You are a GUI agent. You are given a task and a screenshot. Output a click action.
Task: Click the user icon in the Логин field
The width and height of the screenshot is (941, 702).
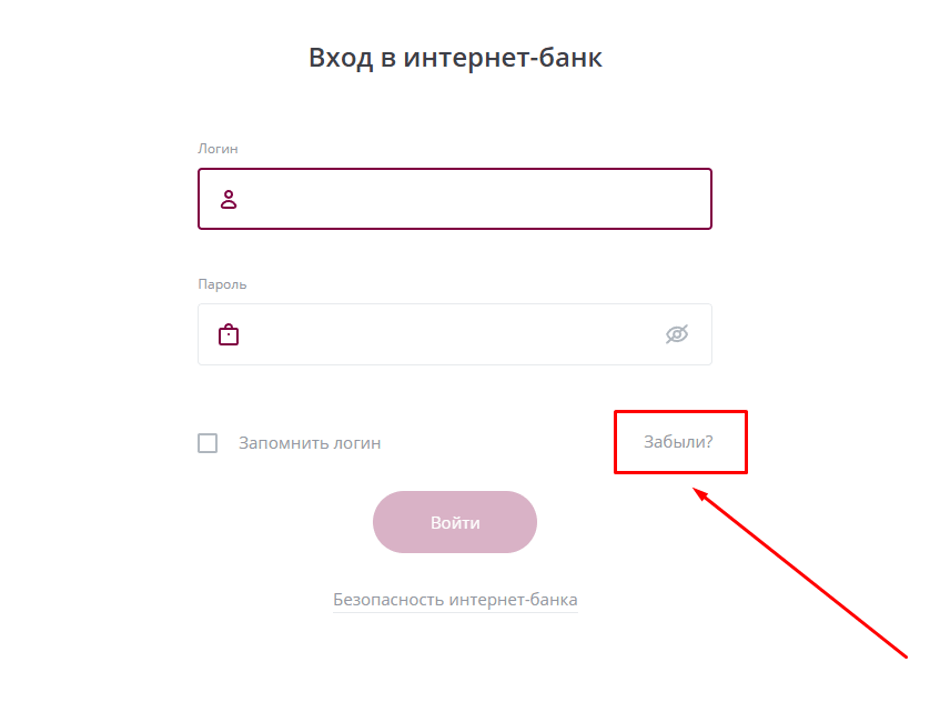229,199
